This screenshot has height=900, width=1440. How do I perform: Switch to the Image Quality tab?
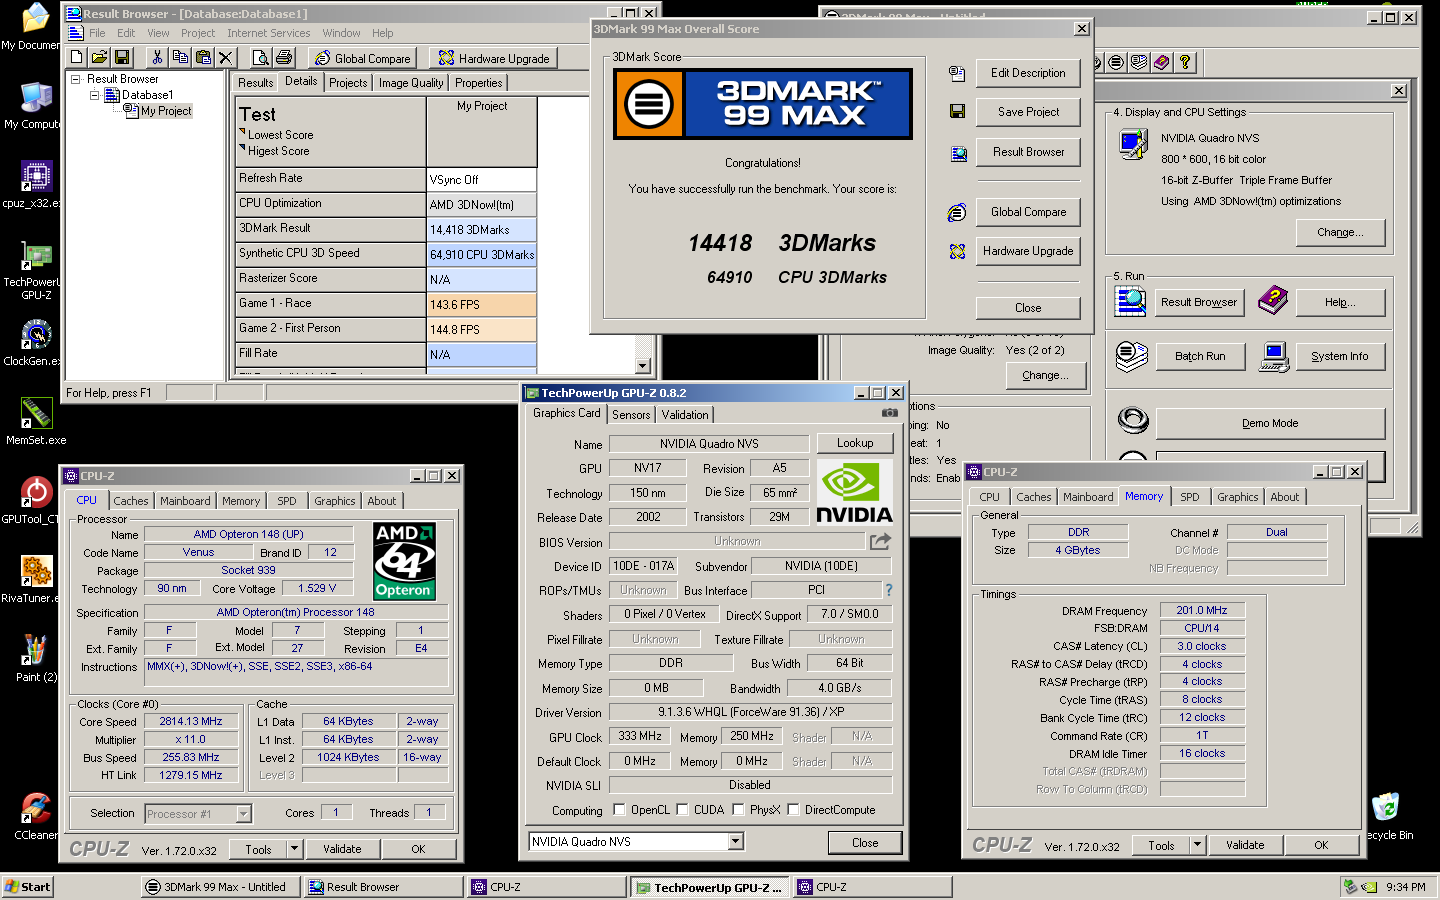(x=411, y=83)
